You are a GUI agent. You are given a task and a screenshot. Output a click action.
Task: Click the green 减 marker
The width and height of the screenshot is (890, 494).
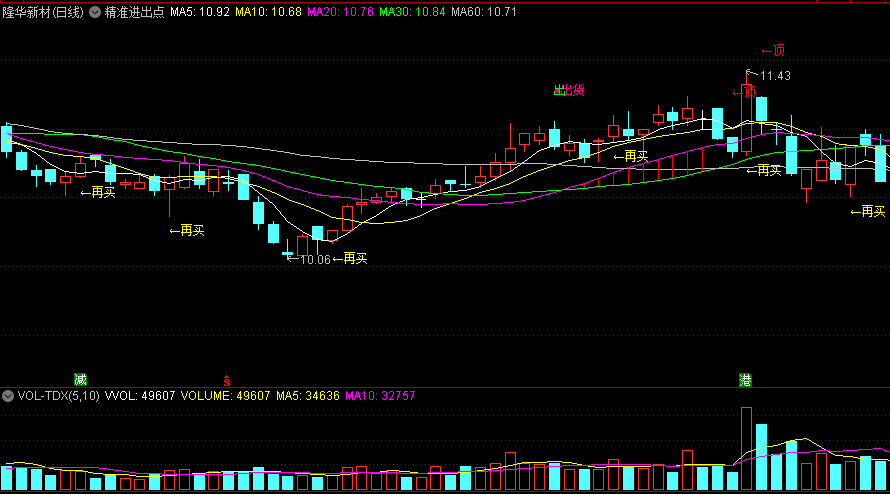pos(80,380)
